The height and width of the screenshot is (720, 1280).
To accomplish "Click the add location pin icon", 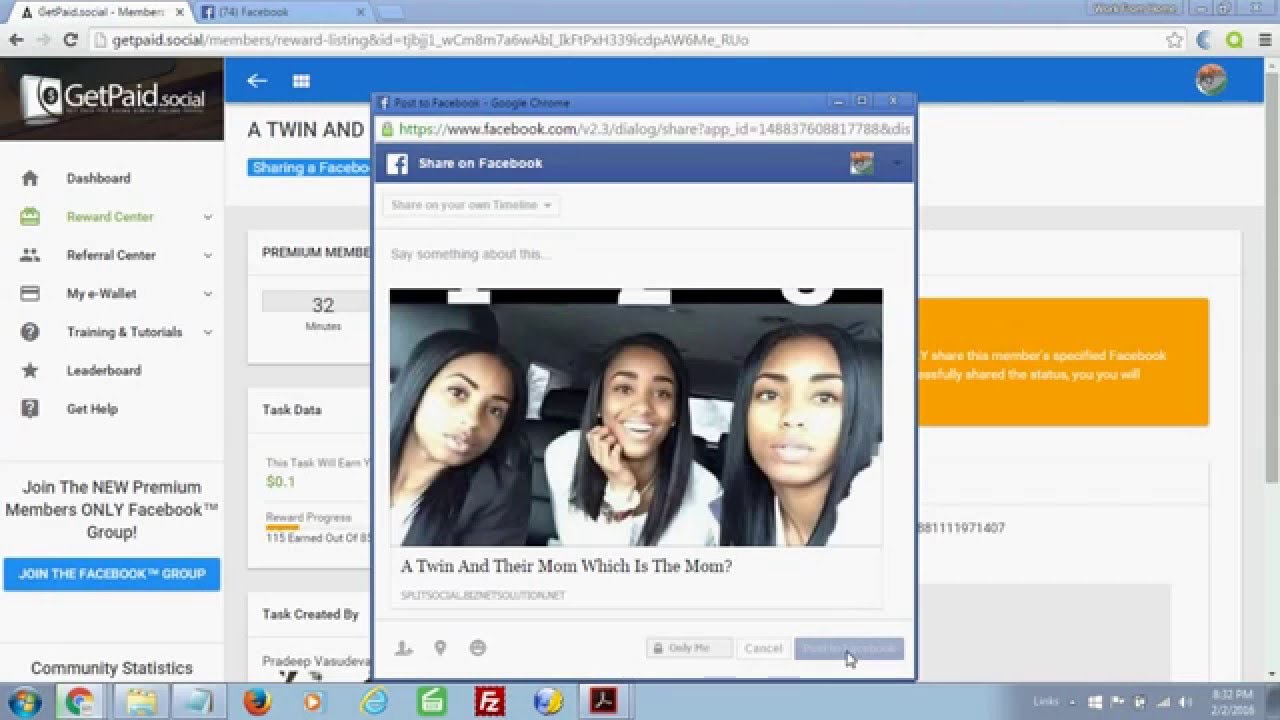I will 440,648.
